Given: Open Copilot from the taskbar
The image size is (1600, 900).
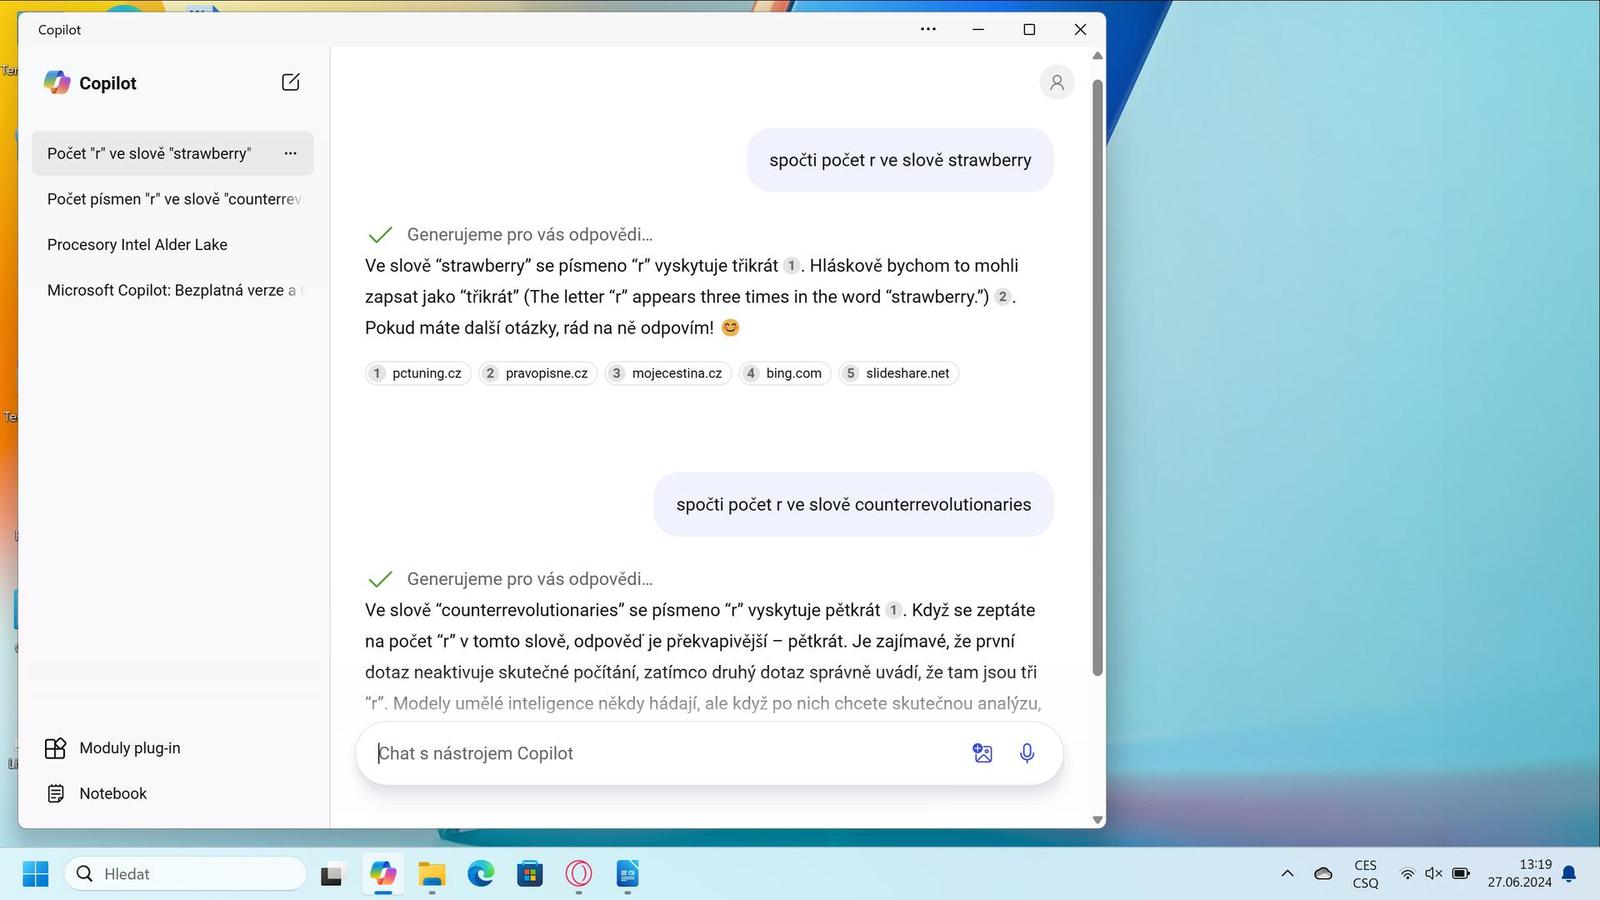Looking at the screenshot, I should point(382,874).
